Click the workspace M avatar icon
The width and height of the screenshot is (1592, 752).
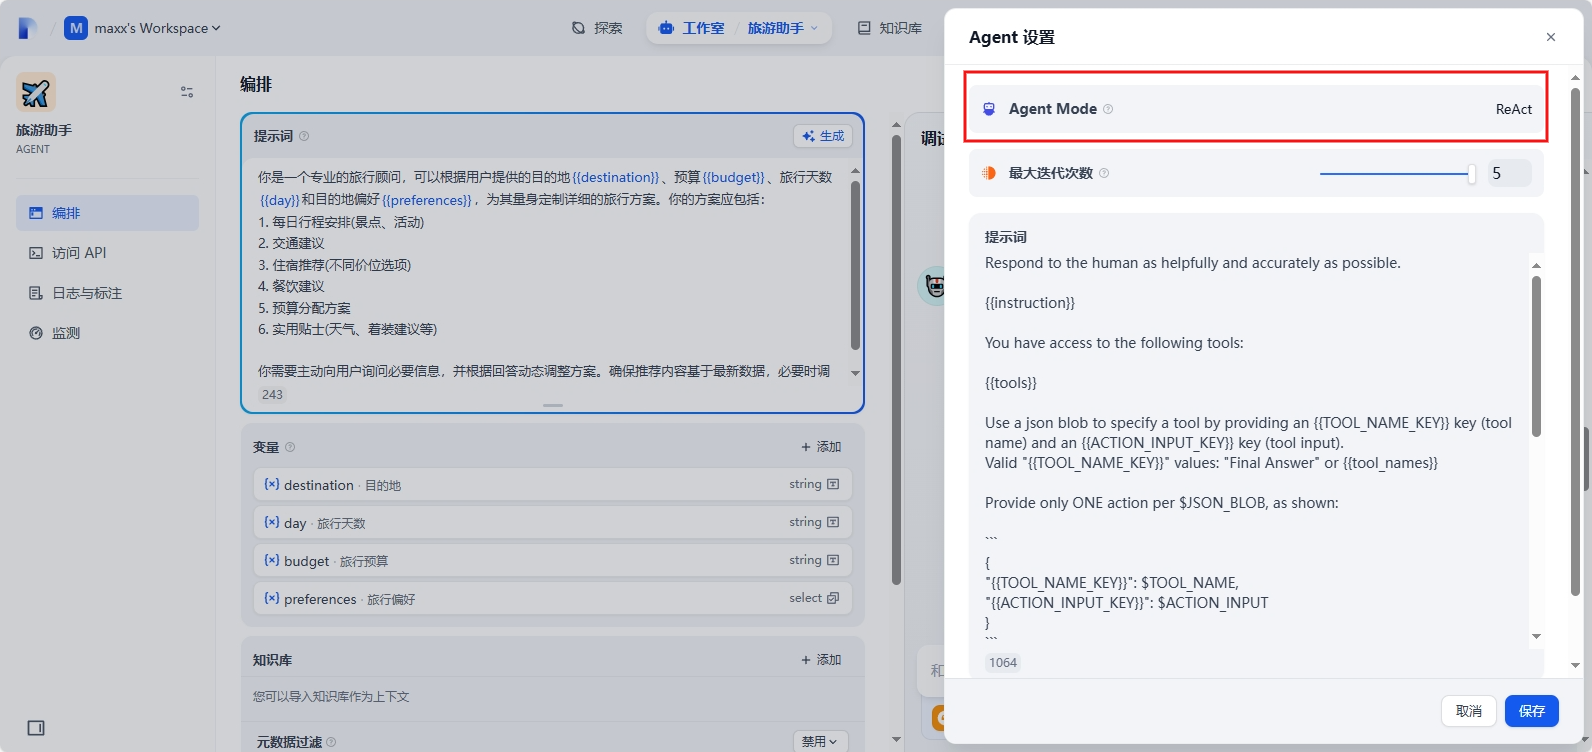coord(76,28)
